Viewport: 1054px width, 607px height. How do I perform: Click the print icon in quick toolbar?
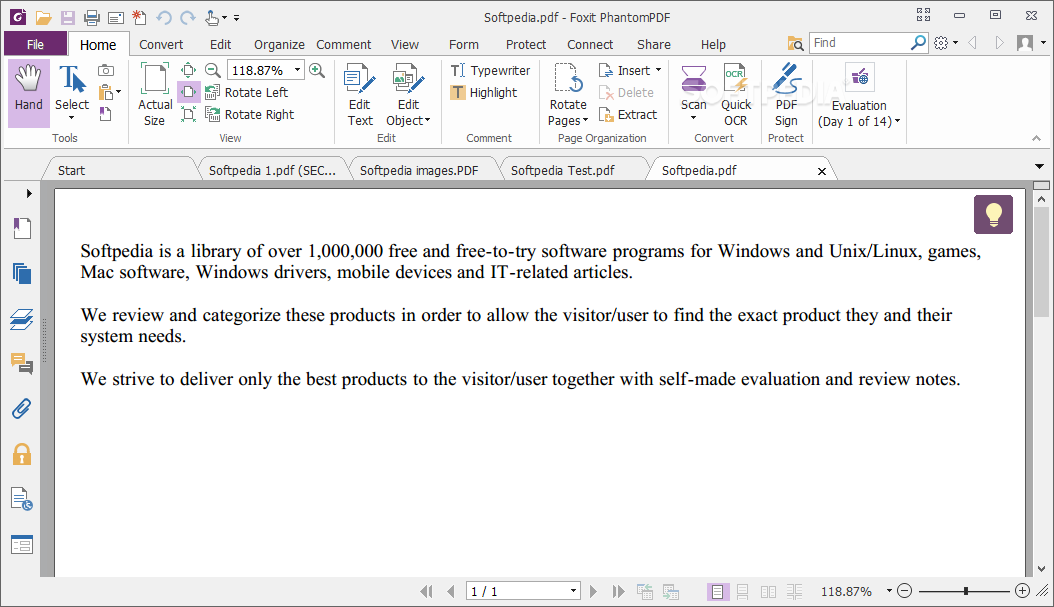point(91,17)
